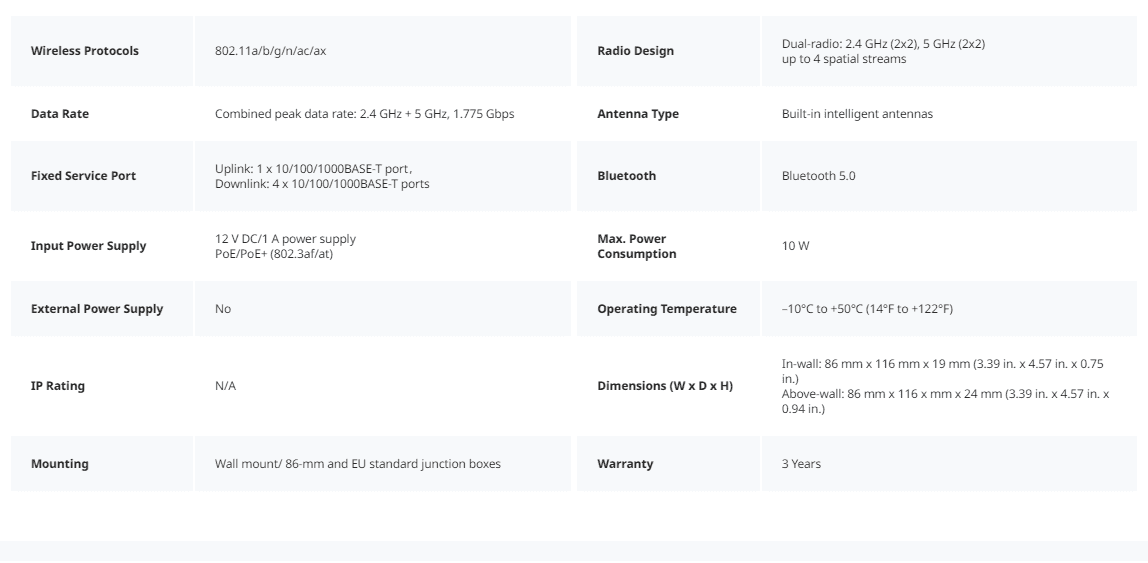The image size is (1148, 563).
Task: Click the IP Rating label
Action: coord(57,386)
